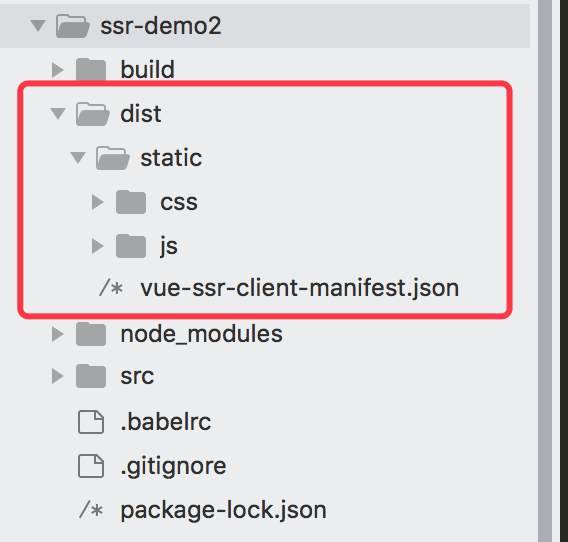Image resolution: width=568 pixels, height=542 pixels.
Task: Expand the js folder arrow
Action: point(98,246)
